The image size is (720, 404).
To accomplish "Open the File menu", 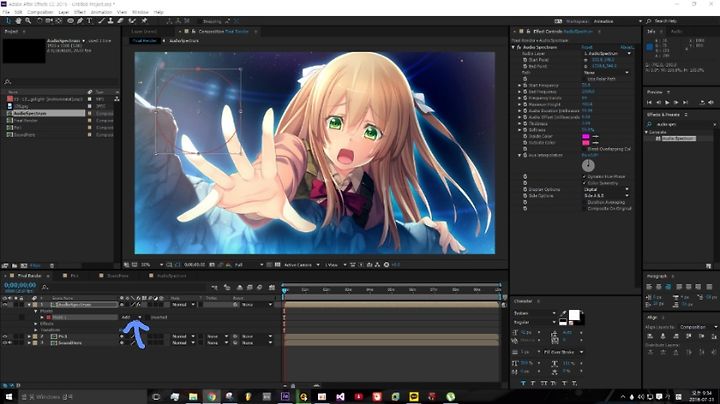I will point(6,12).
